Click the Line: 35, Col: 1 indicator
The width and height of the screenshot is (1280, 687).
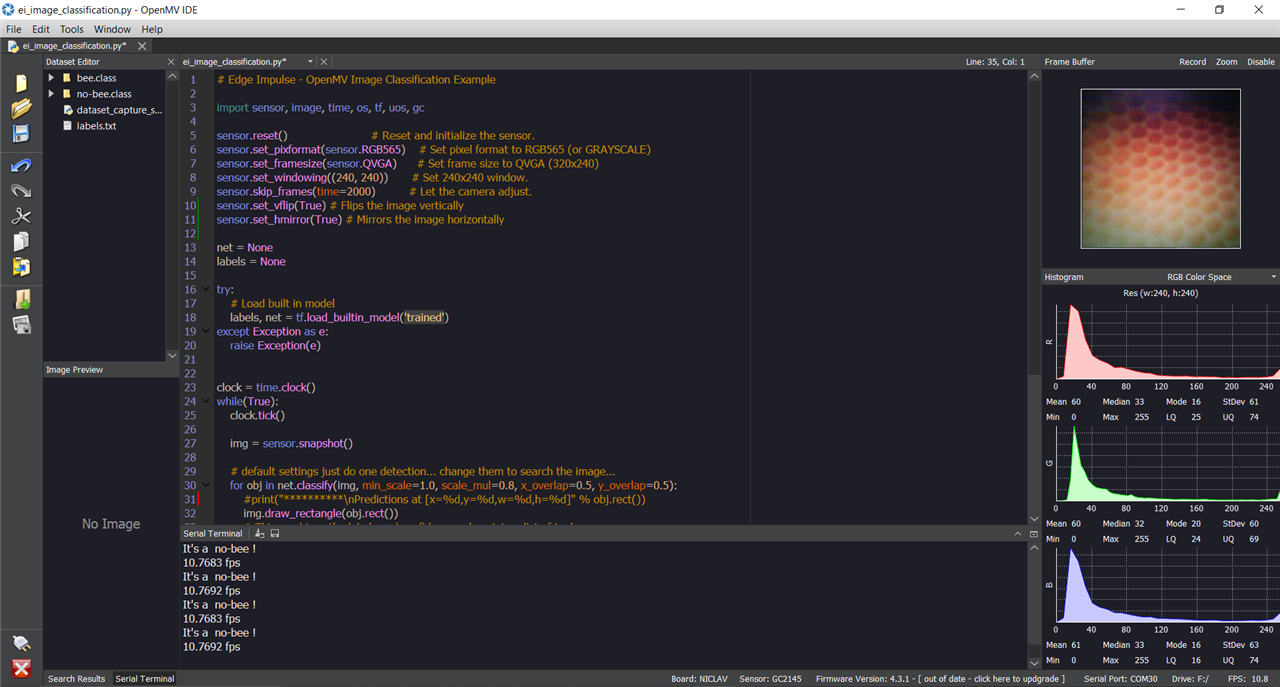[x=995, y=62]
